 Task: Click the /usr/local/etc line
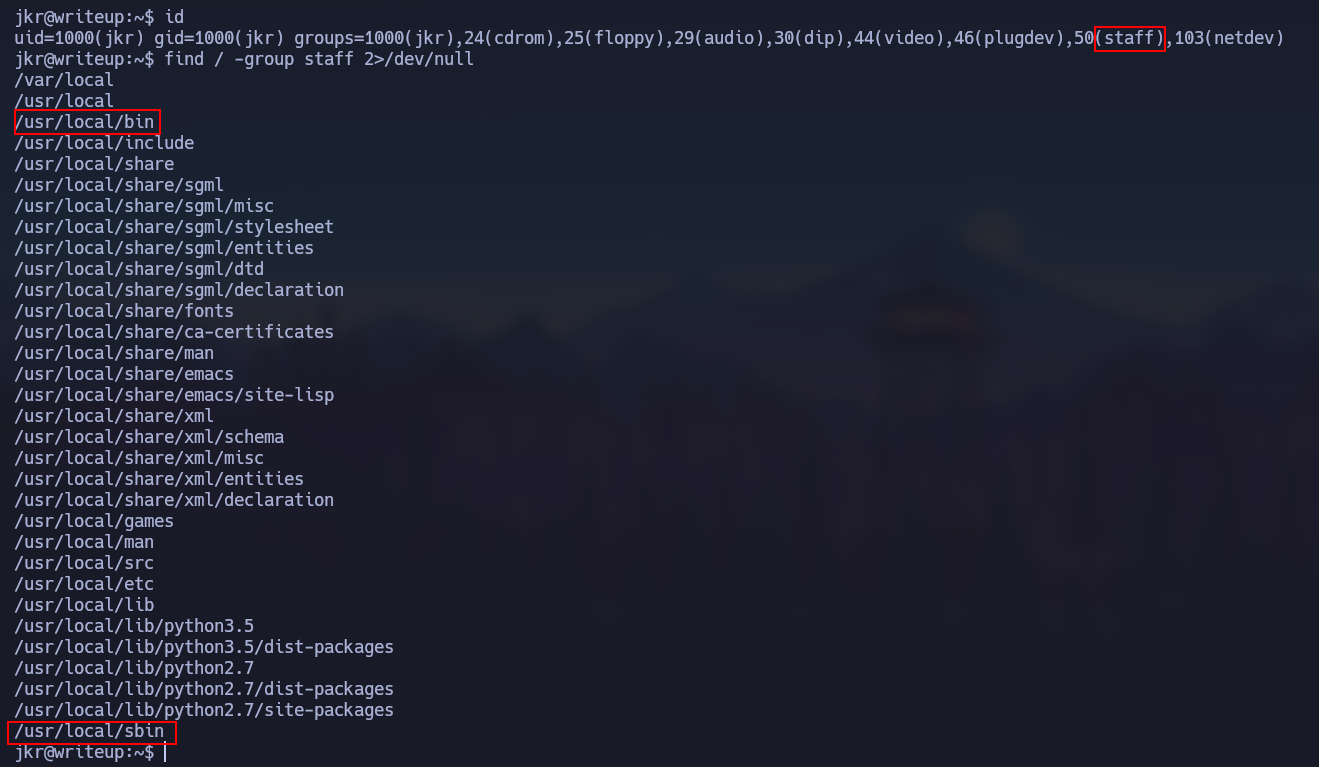(x=84, y=584)
